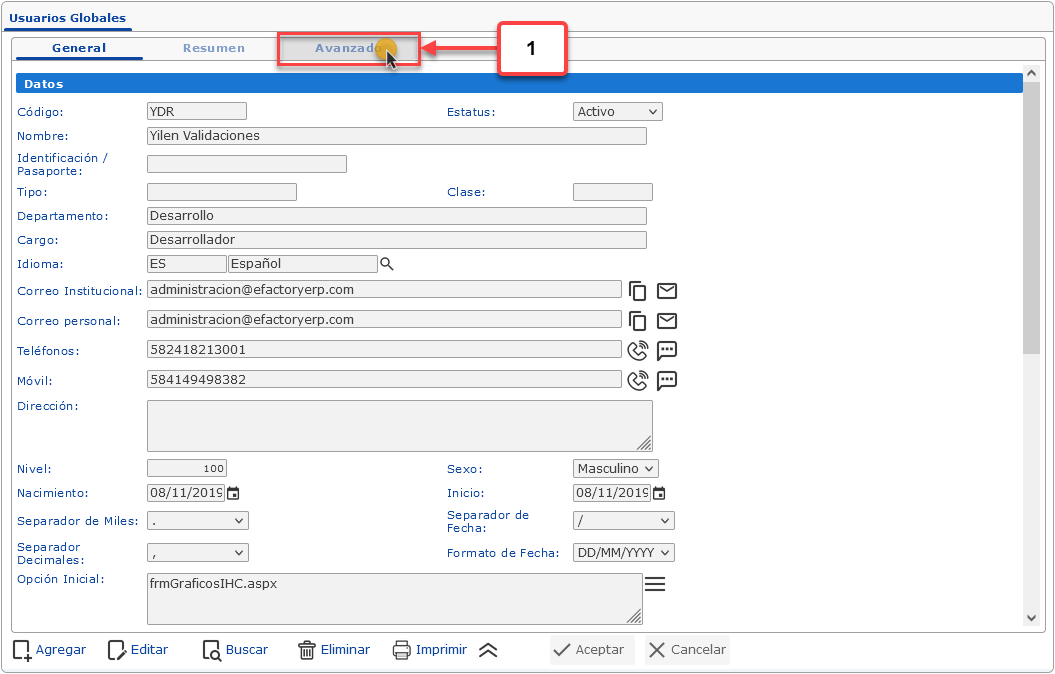The height and width of the screenshot is (674, 1055).
Task: Expand the Estatus dropdown
Action: (x=618, y=112)
